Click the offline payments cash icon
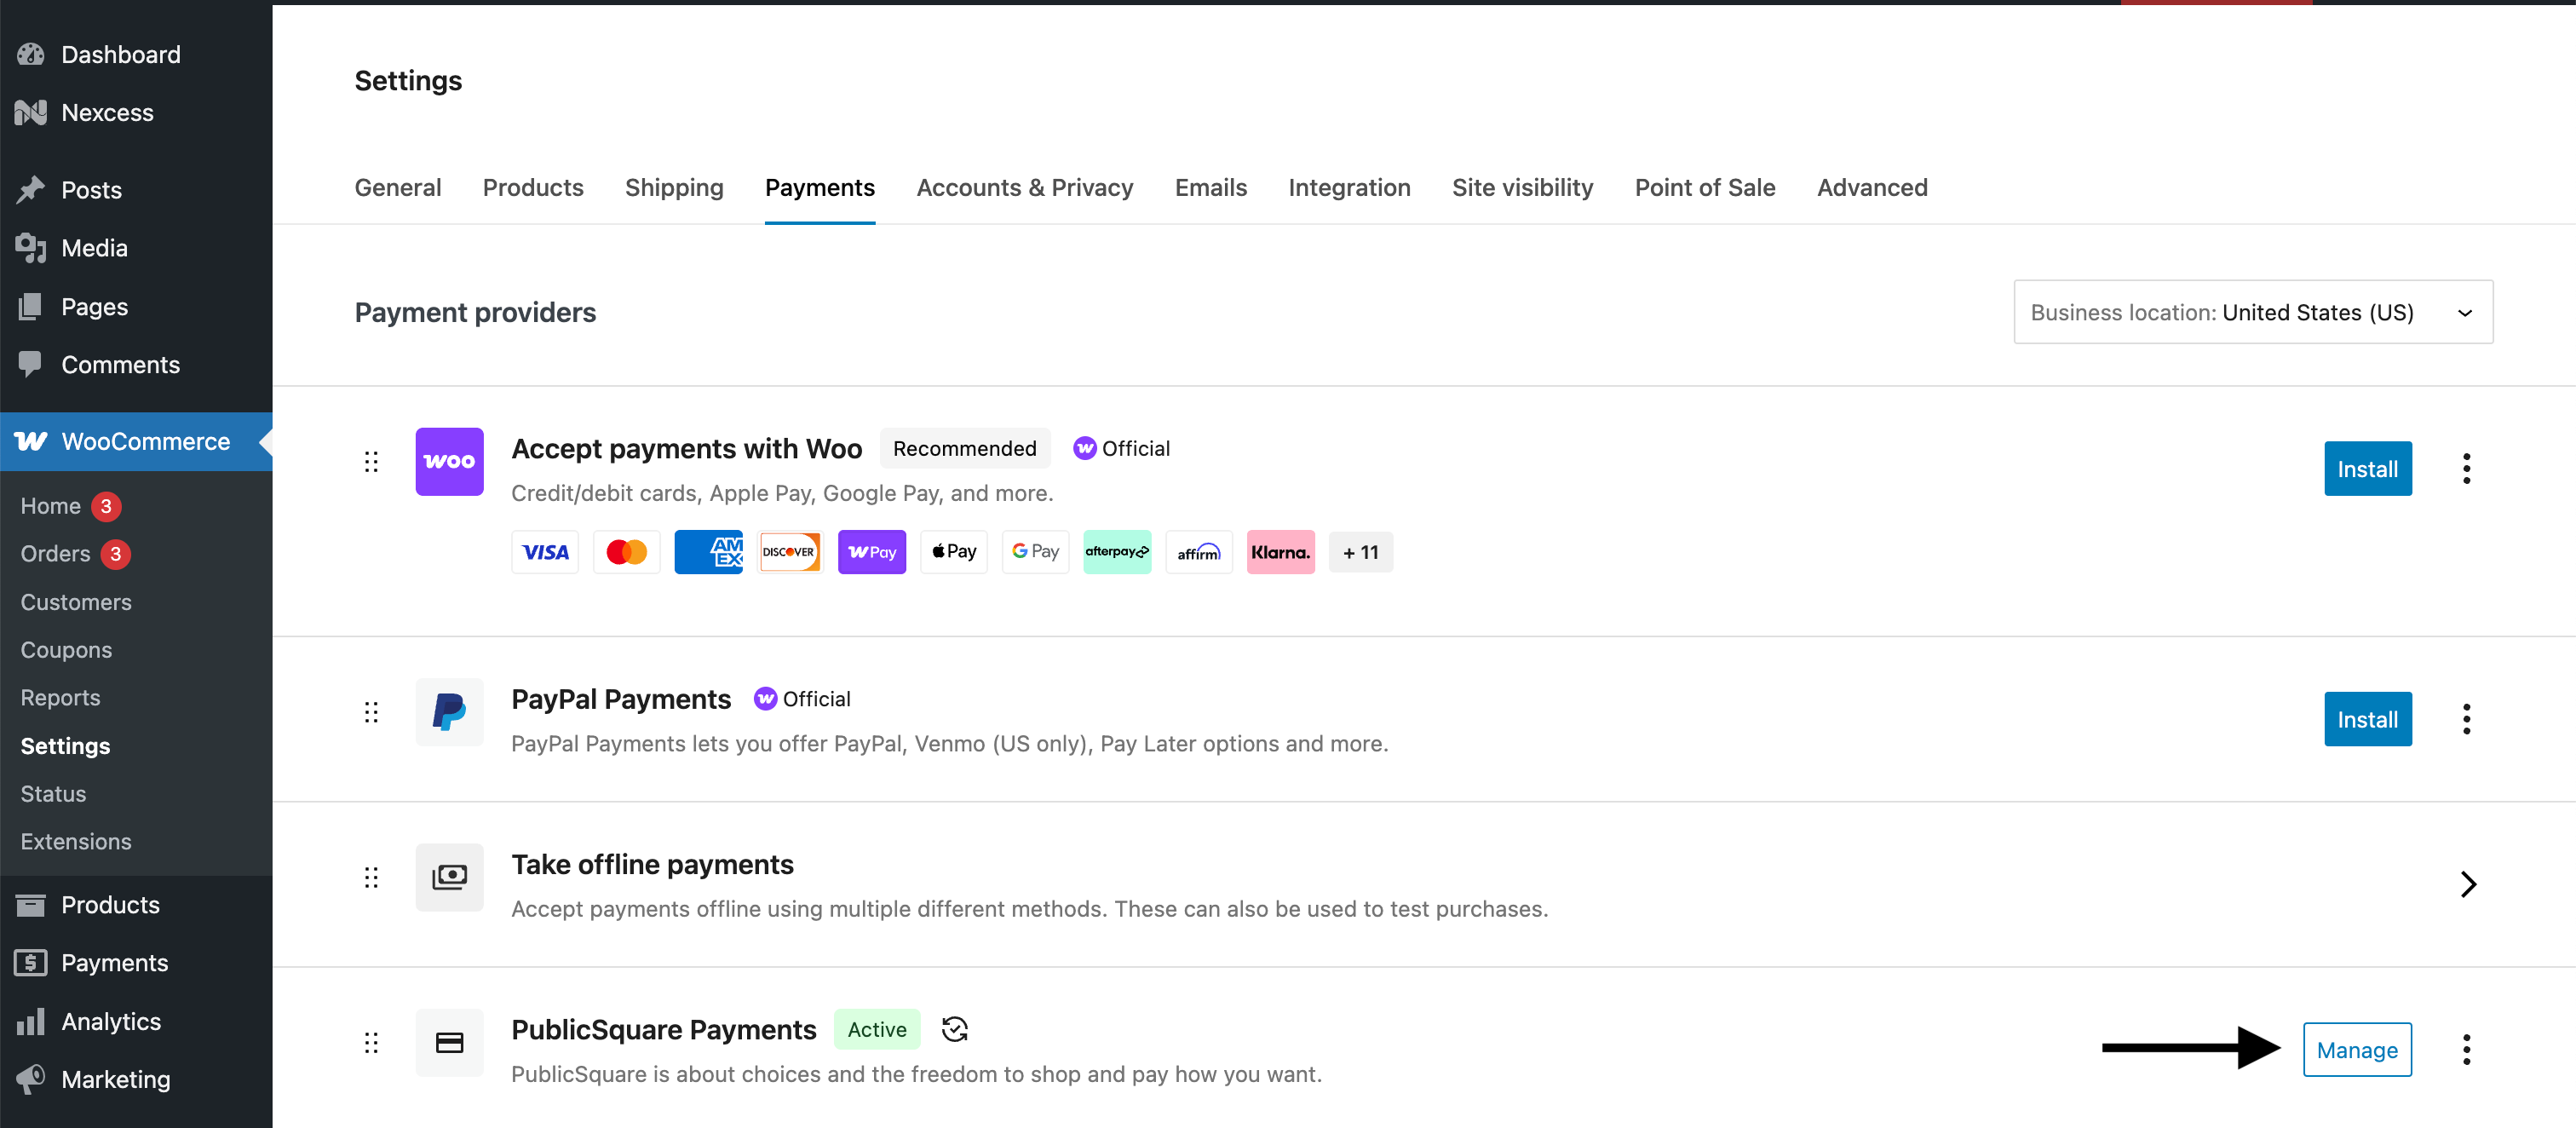This screenshot has height=1128, width=2576. pyautogui.click(x=449, y=877)
